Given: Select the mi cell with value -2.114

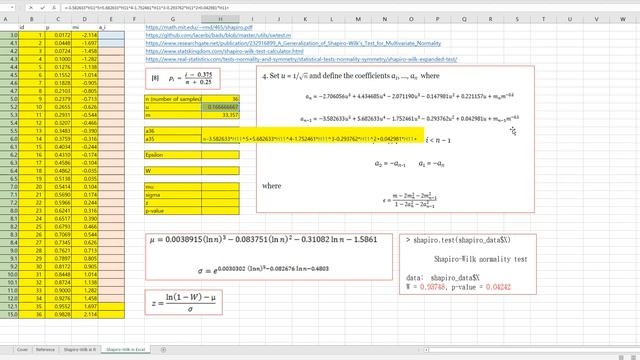Looking at the screenshot, I should [x=84, y=35].
